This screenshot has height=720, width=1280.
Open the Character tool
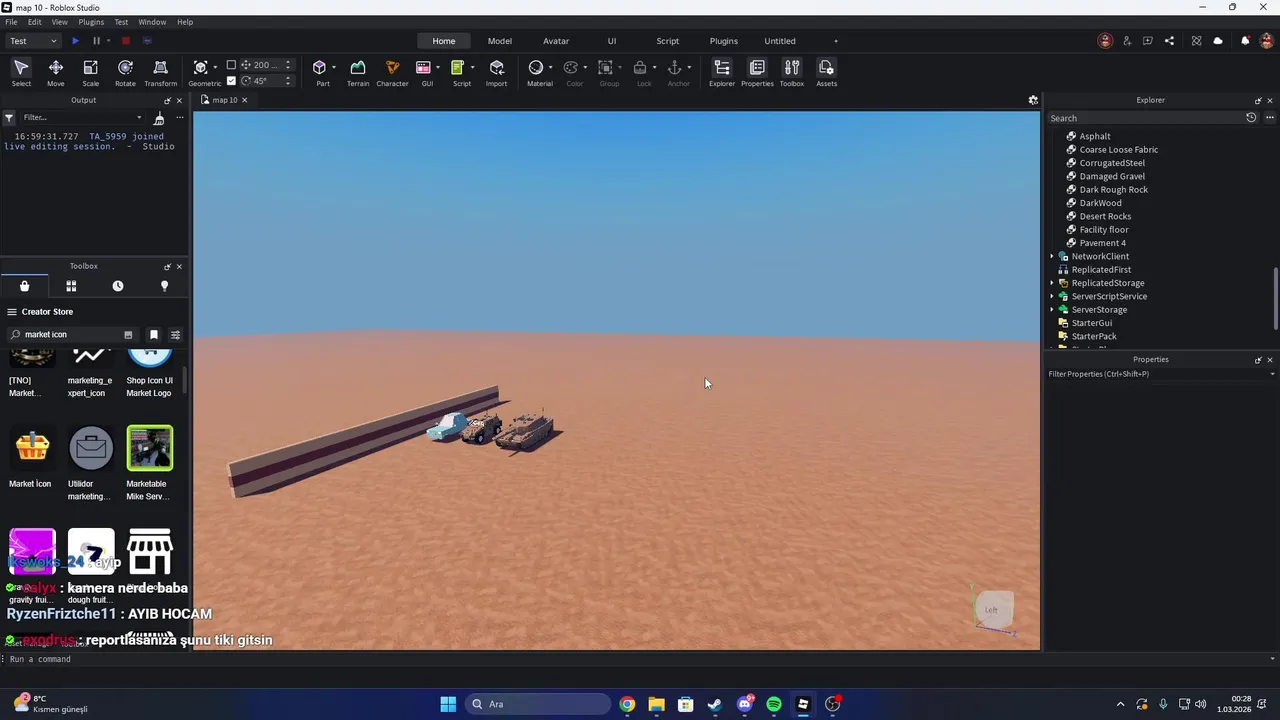[x=392, y=72]
